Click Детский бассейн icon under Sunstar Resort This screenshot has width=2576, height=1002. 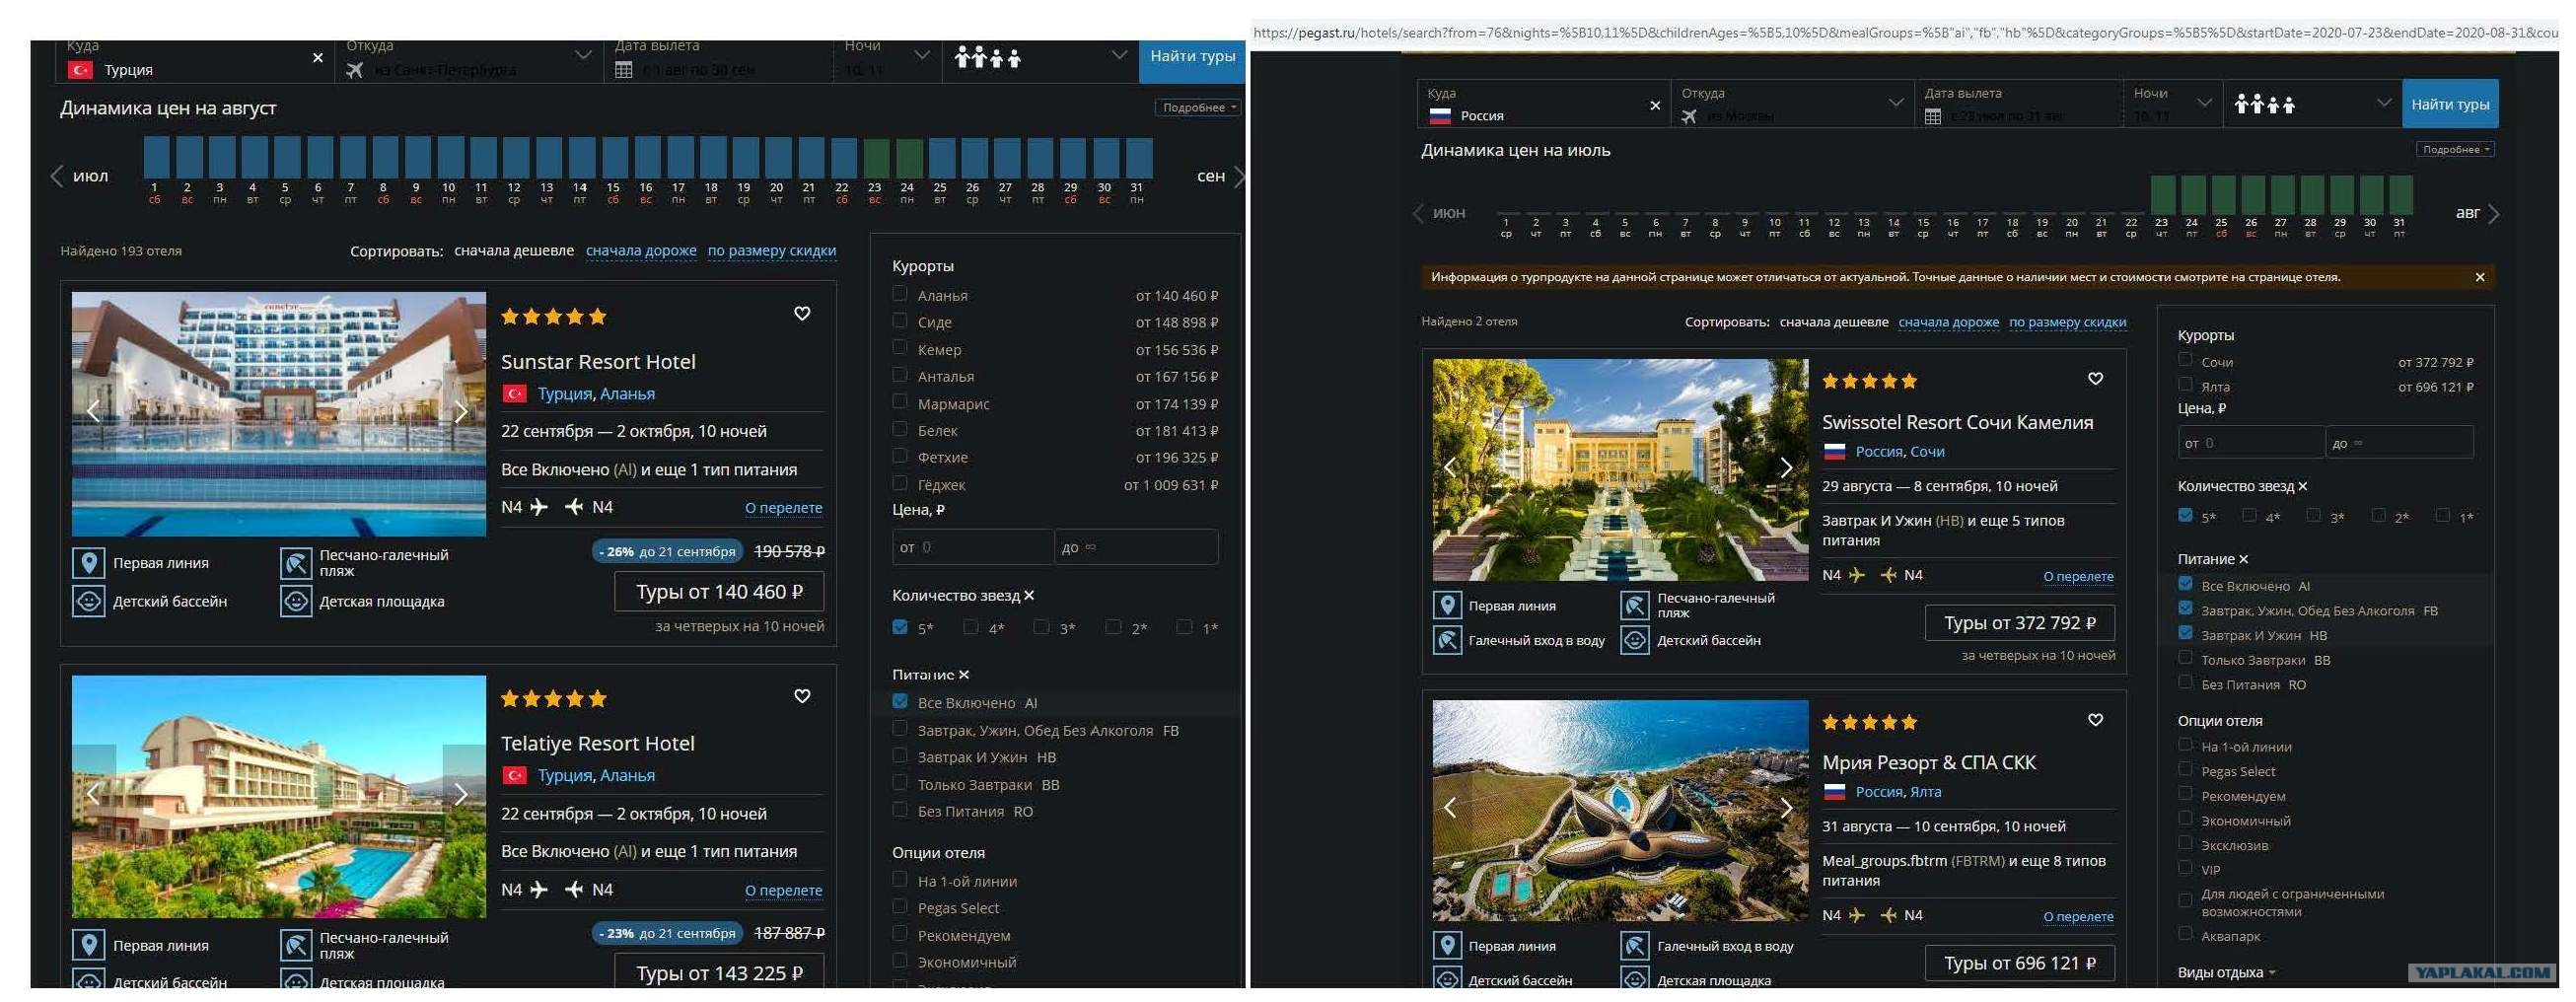pos(89,601)
